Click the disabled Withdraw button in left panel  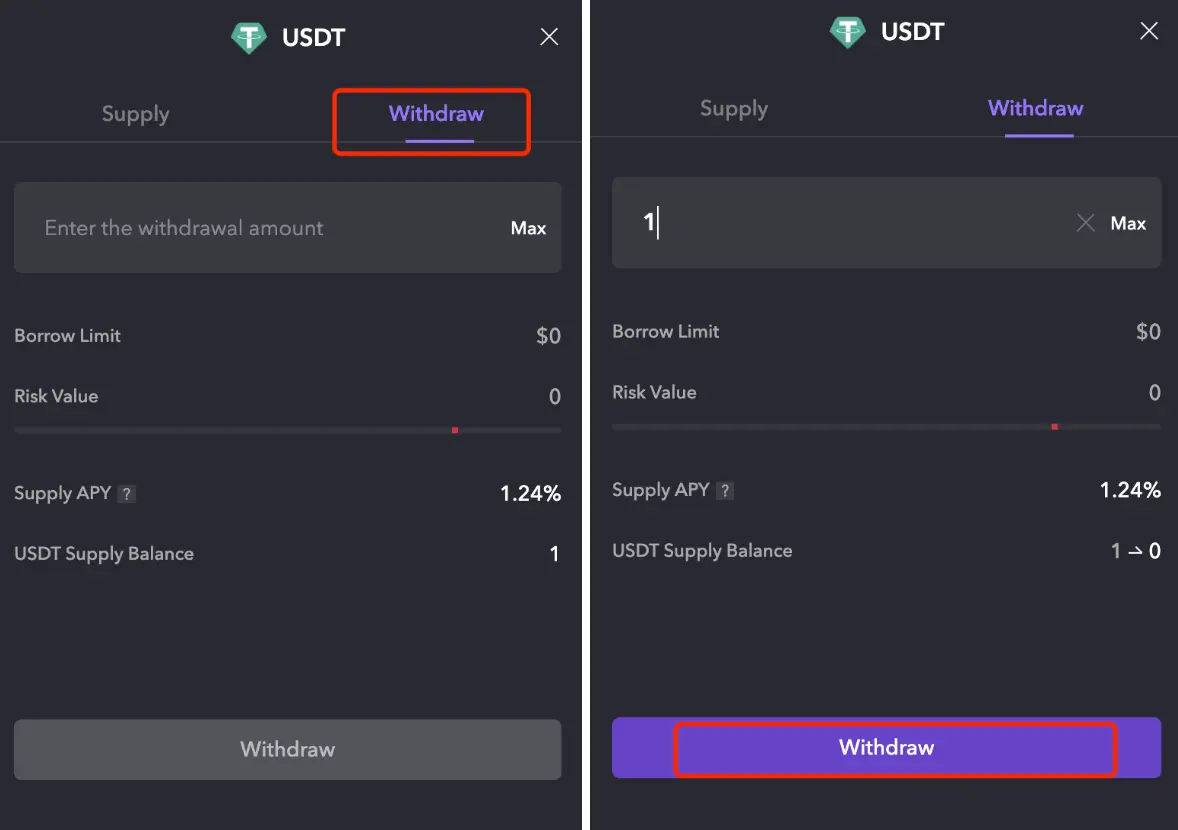click(x=287, y=748)
